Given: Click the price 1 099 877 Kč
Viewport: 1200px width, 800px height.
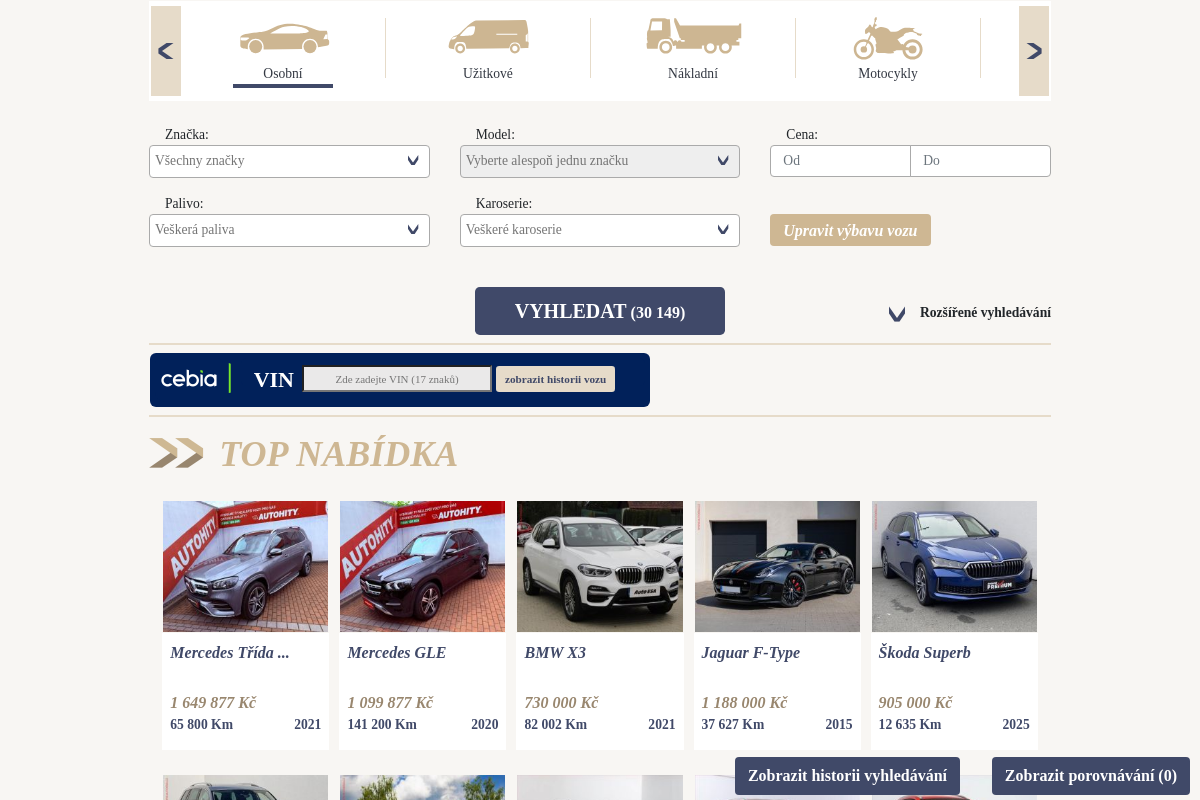Looking at the screenshot, I should point(390,703).
